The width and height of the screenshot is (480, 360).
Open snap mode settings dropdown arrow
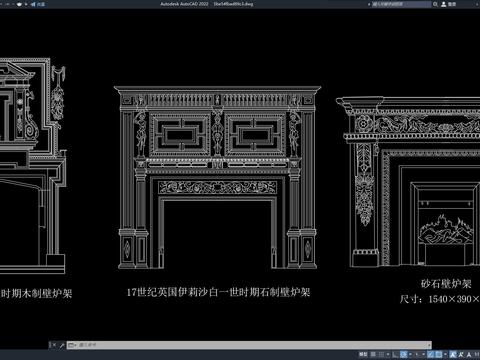pyautogui.click(x=388, y=354)
